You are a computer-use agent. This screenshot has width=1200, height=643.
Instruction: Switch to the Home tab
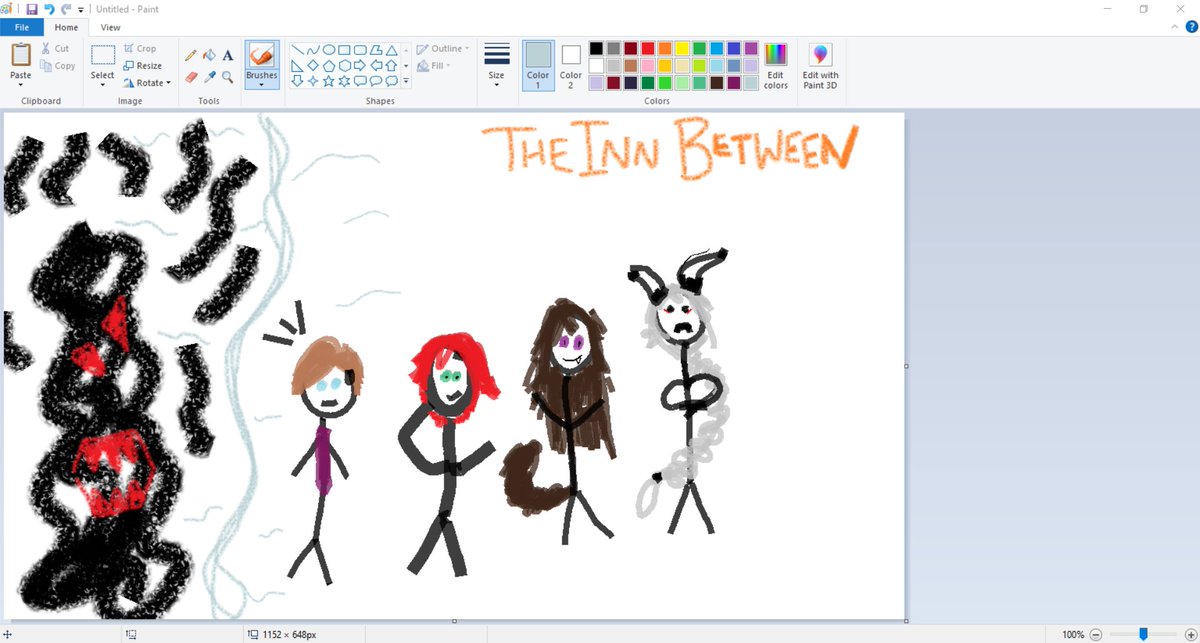tap(66, 28)
